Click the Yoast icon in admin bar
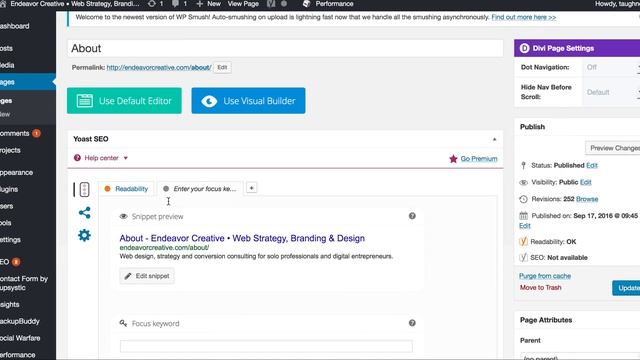This screenshot has height=360, width=640. point(271,4)
